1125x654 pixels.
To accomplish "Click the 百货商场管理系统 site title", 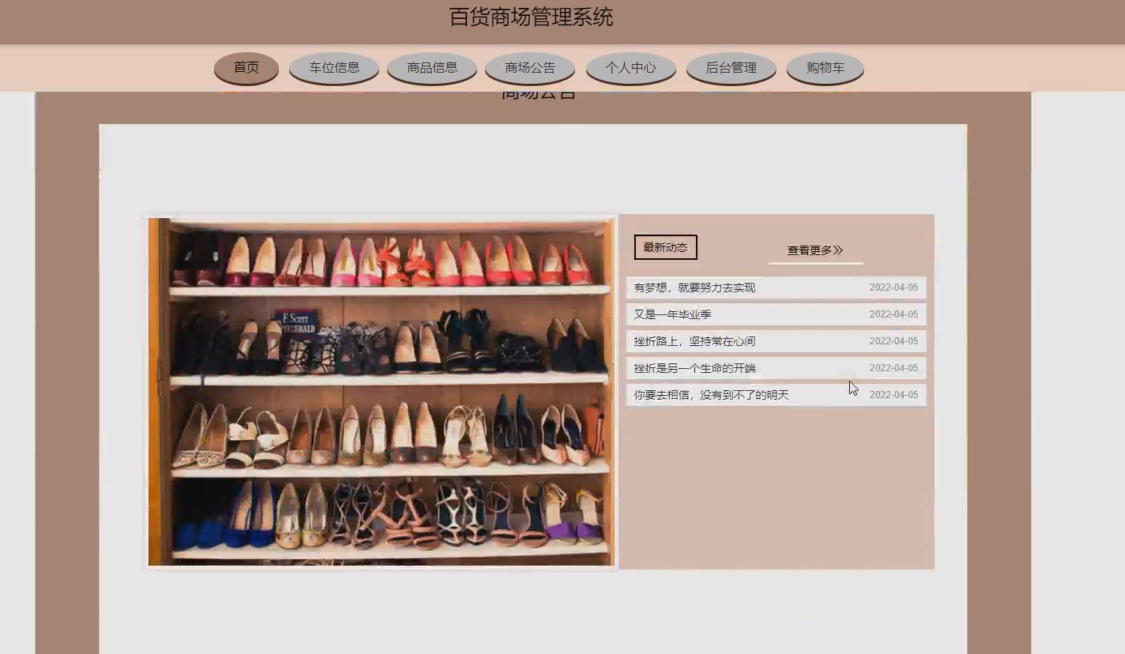I will pyautogui.click(x=533, y=15).
